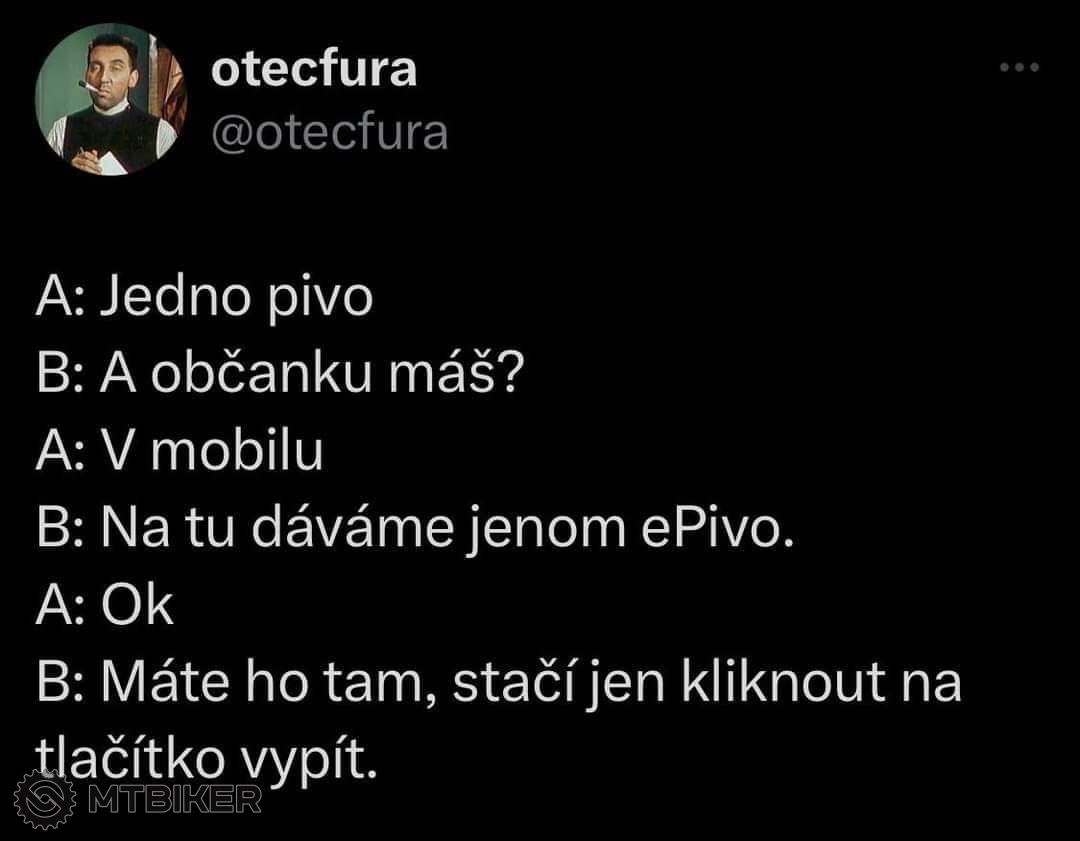This screenshot has width=1080, height=841.
Task: Select the line "A: Jedno pivo"
Action: coord(205,298)
